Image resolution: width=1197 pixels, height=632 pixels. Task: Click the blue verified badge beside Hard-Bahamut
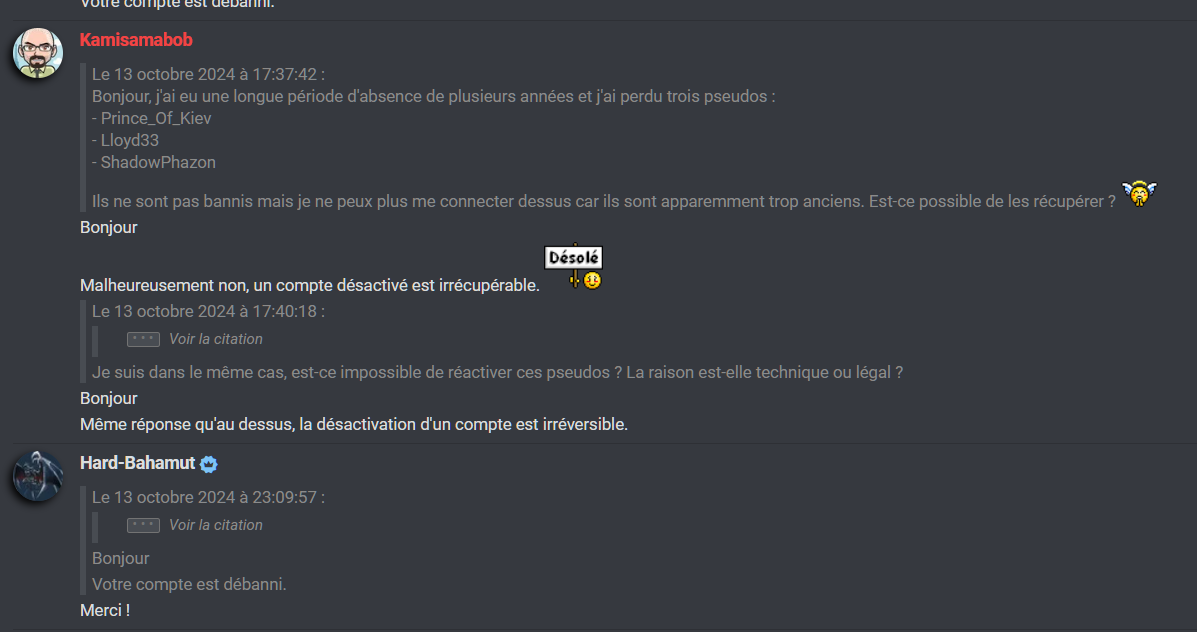pos(208,464)
